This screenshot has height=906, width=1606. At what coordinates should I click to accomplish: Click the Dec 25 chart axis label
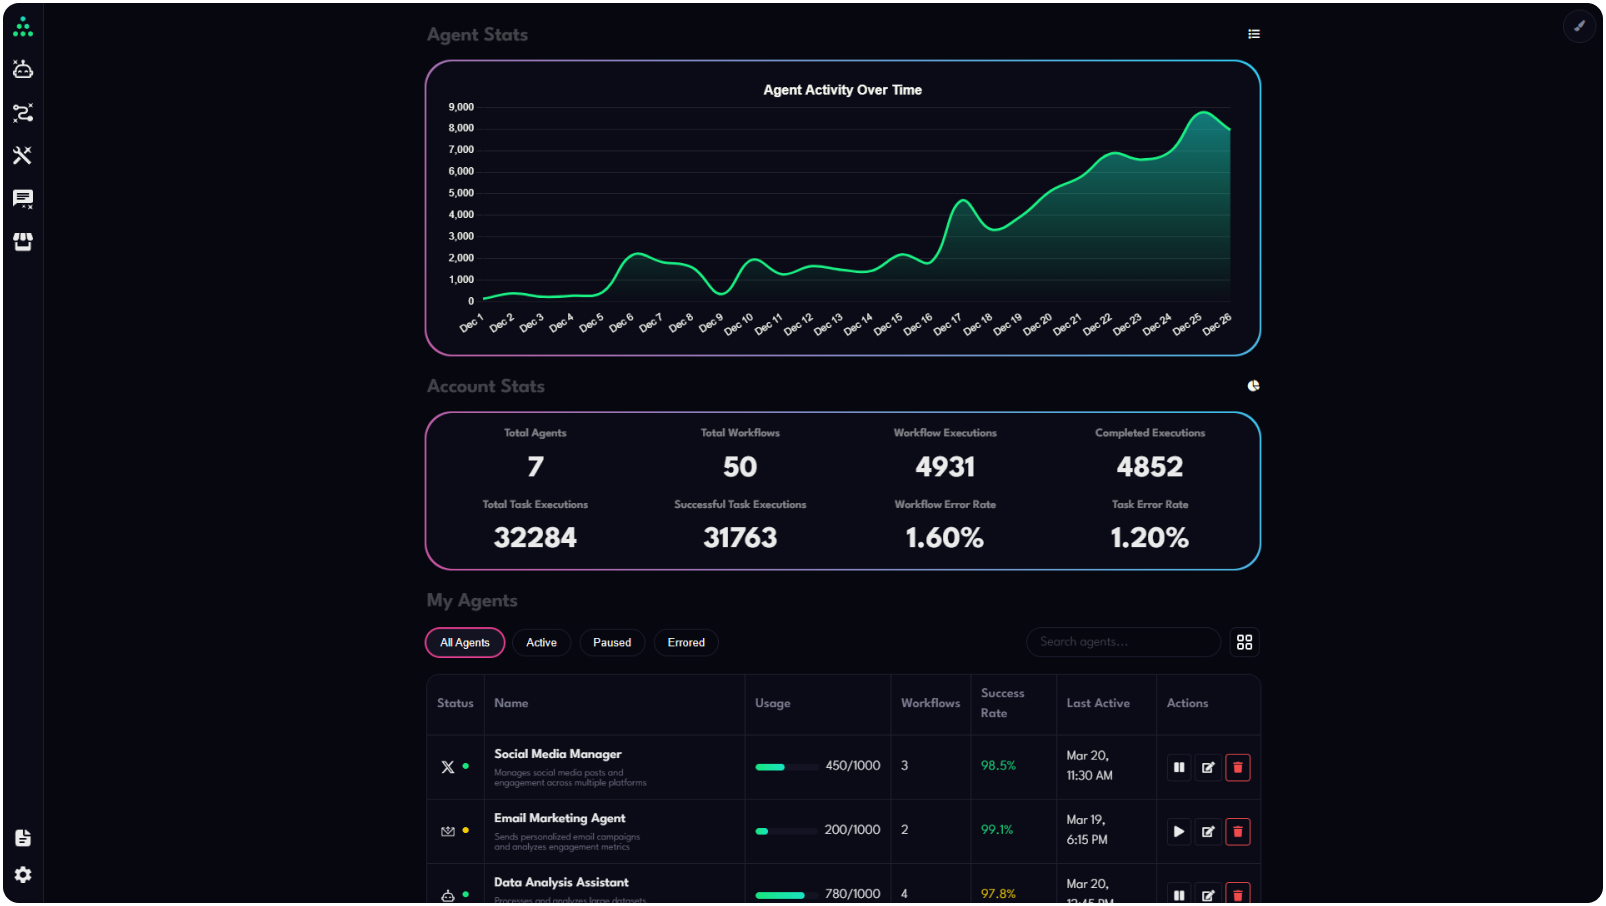pos(1187,324)
